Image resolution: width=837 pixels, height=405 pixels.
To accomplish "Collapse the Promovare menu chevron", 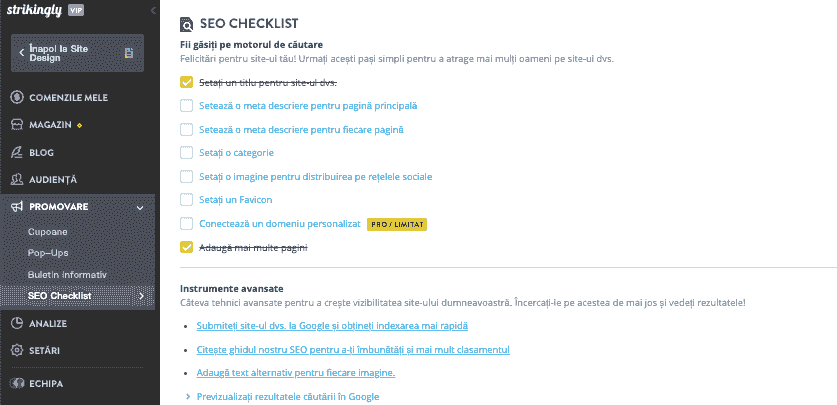I will coord(140,208).
